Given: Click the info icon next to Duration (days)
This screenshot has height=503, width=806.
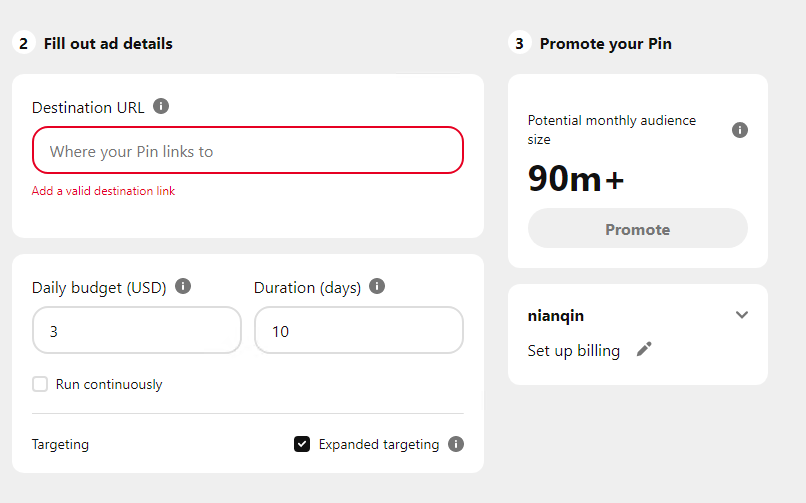Looking at the screenshot, I should (x=377, y=286).
